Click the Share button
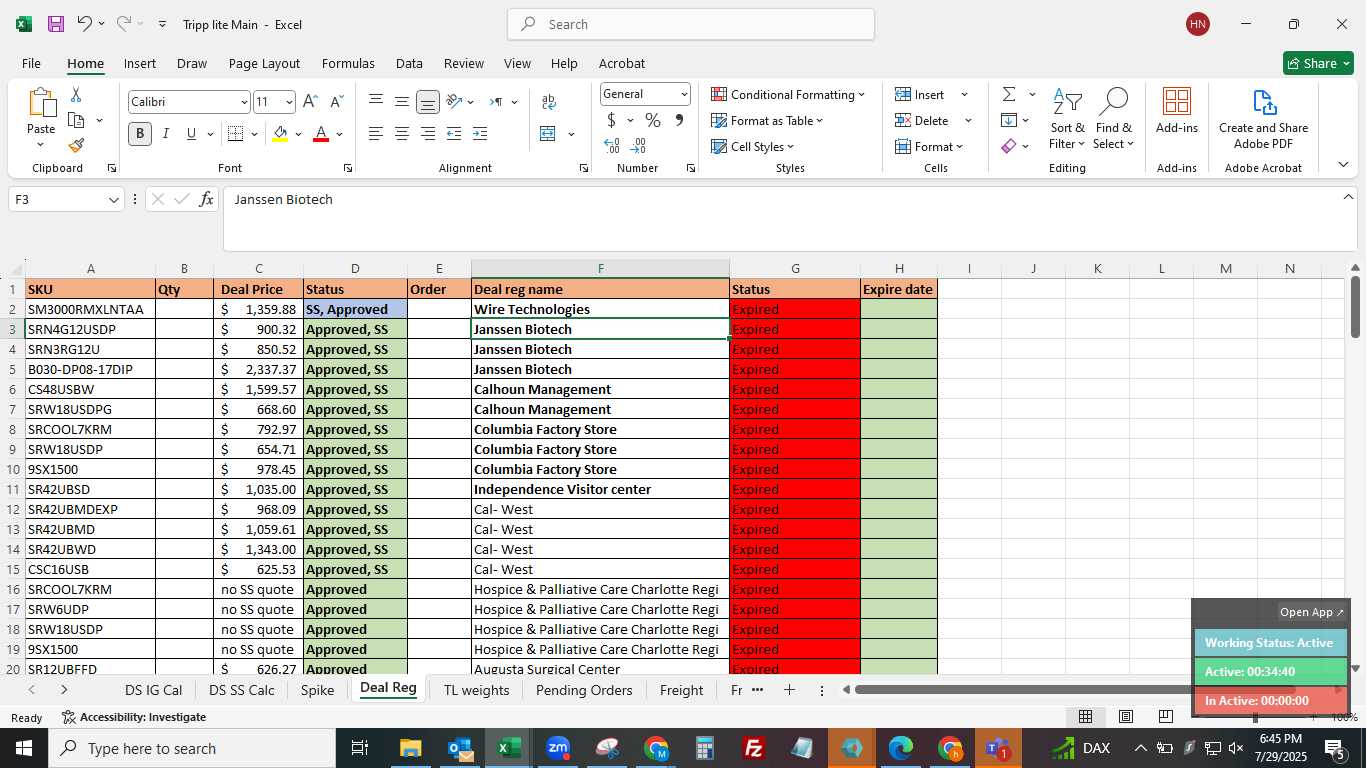The width and height of the screenshot is (1366, 768). coord(1318,63)
